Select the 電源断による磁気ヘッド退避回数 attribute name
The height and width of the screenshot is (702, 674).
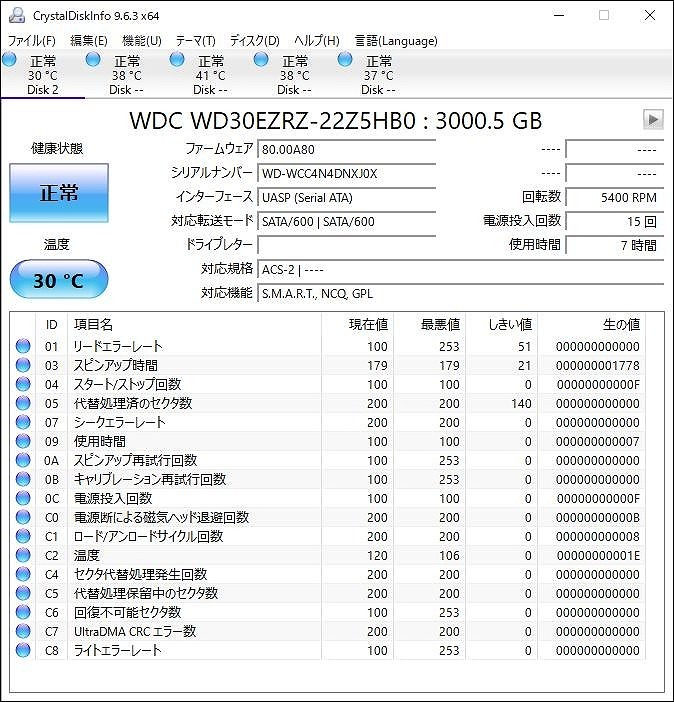pos(161,518)
